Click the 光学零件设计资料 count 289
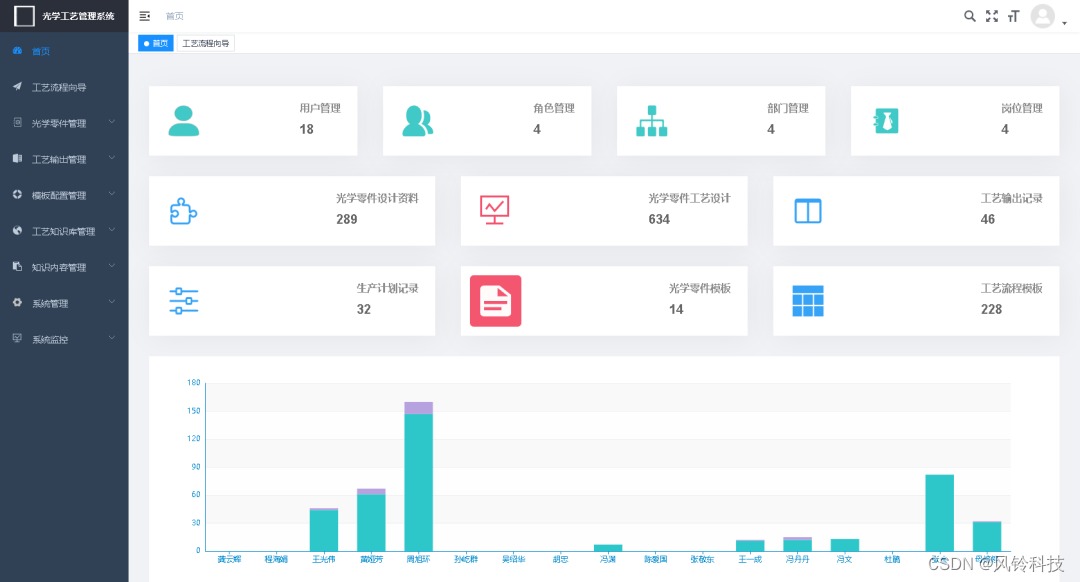This screenshot has height=582, width=1080. [x=346, y=219]
